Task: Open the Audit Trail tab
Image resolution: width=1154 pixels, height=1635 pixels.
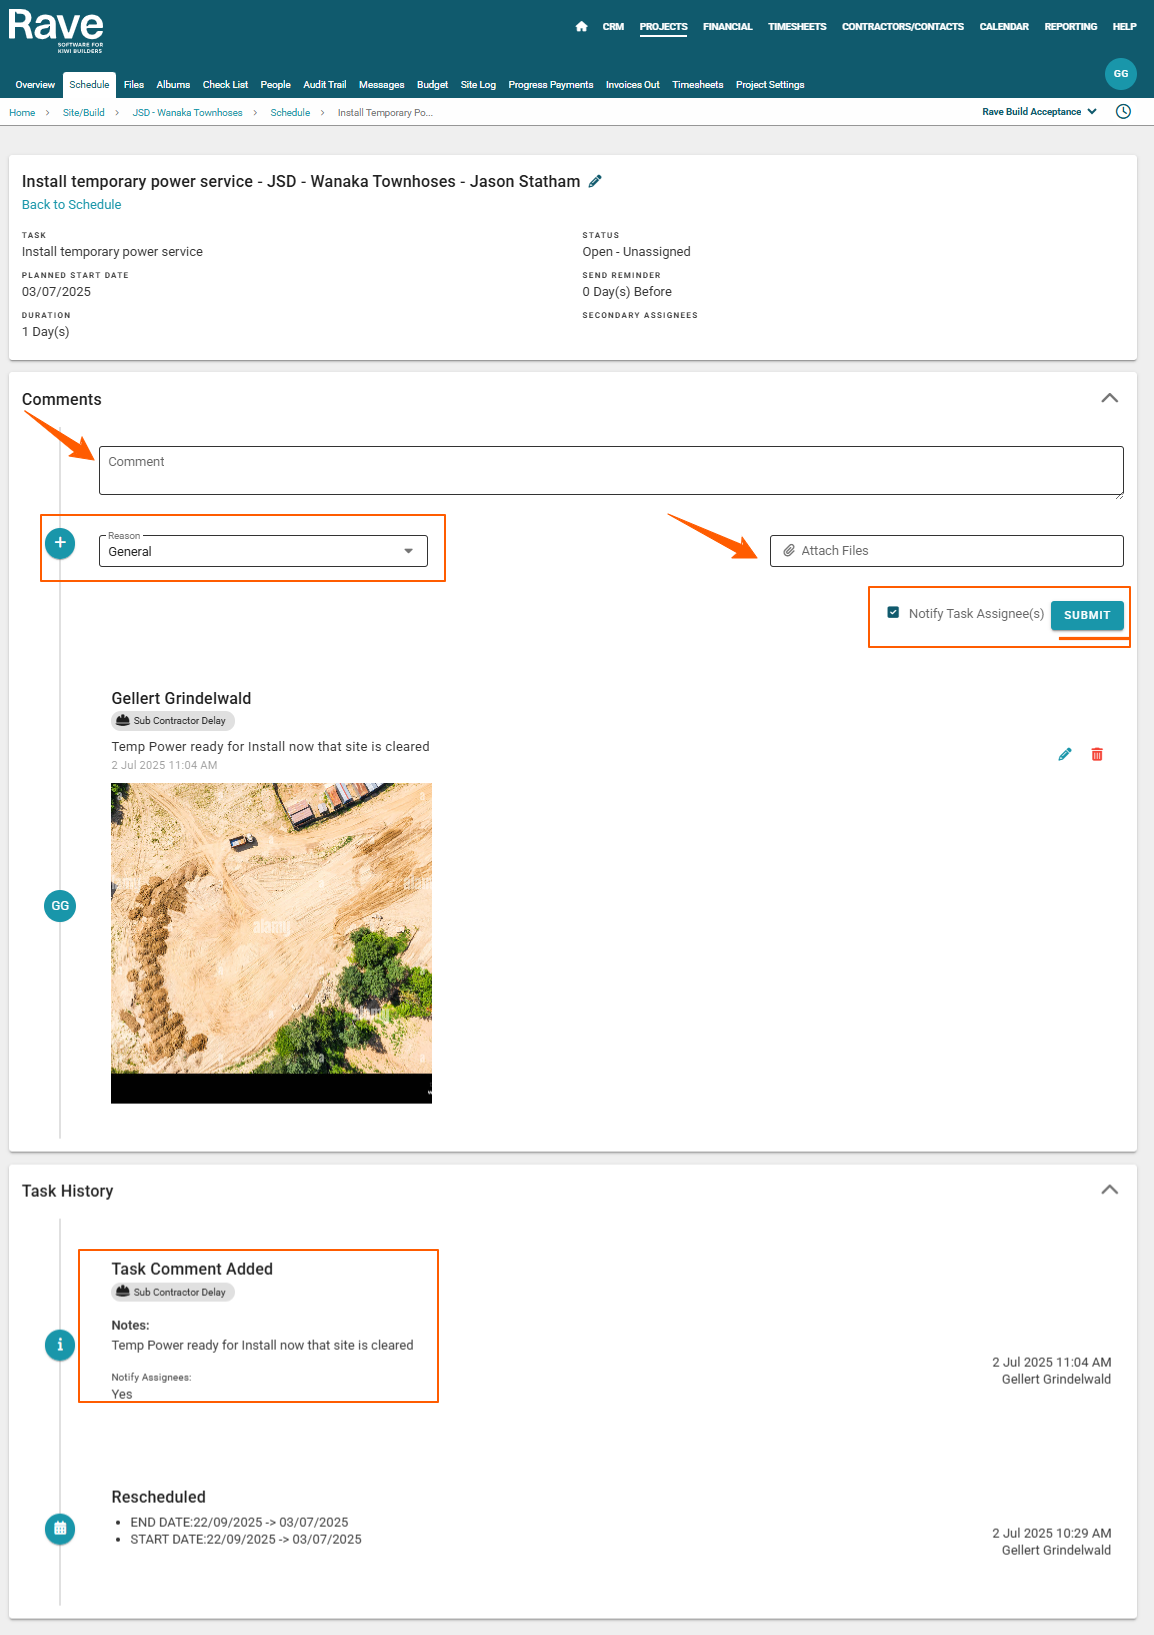Action: [x=324, y=85]
